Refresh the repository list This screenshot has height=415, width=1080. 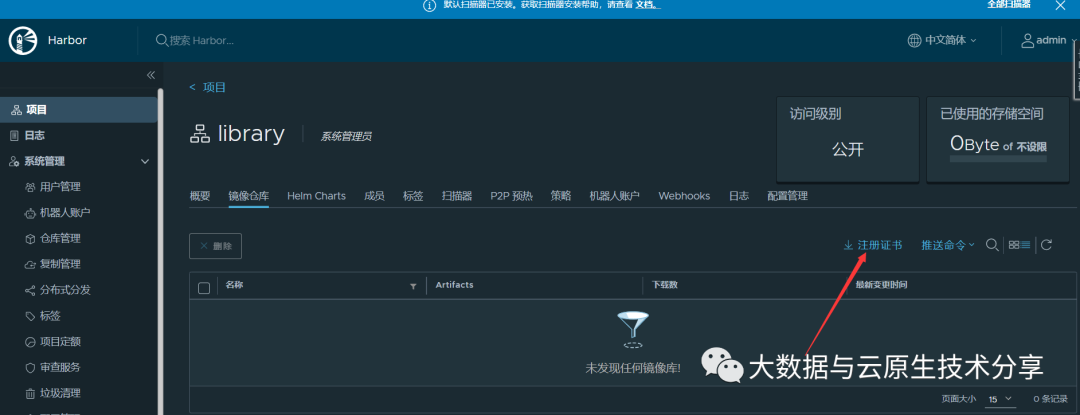pyautogui.click(x=1046, y=245)
